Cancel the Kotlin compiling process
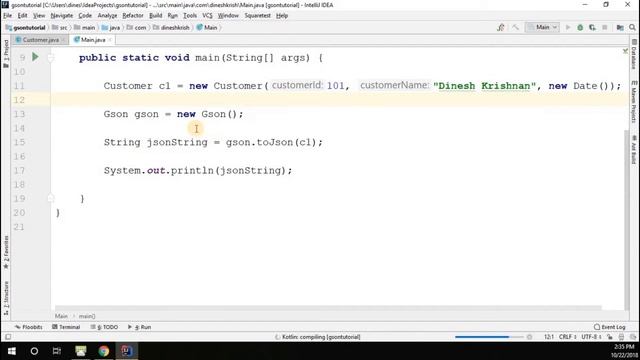 point(529,337)
